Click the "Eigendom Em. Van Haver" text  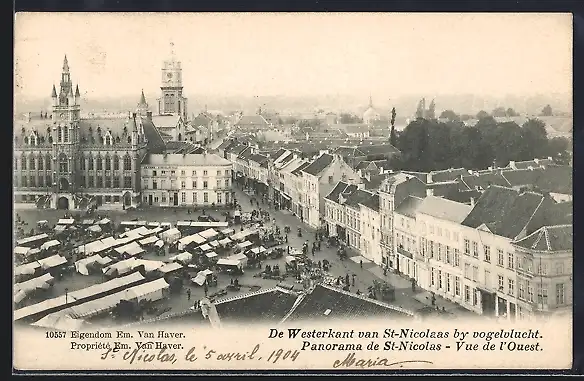point(127,334)
